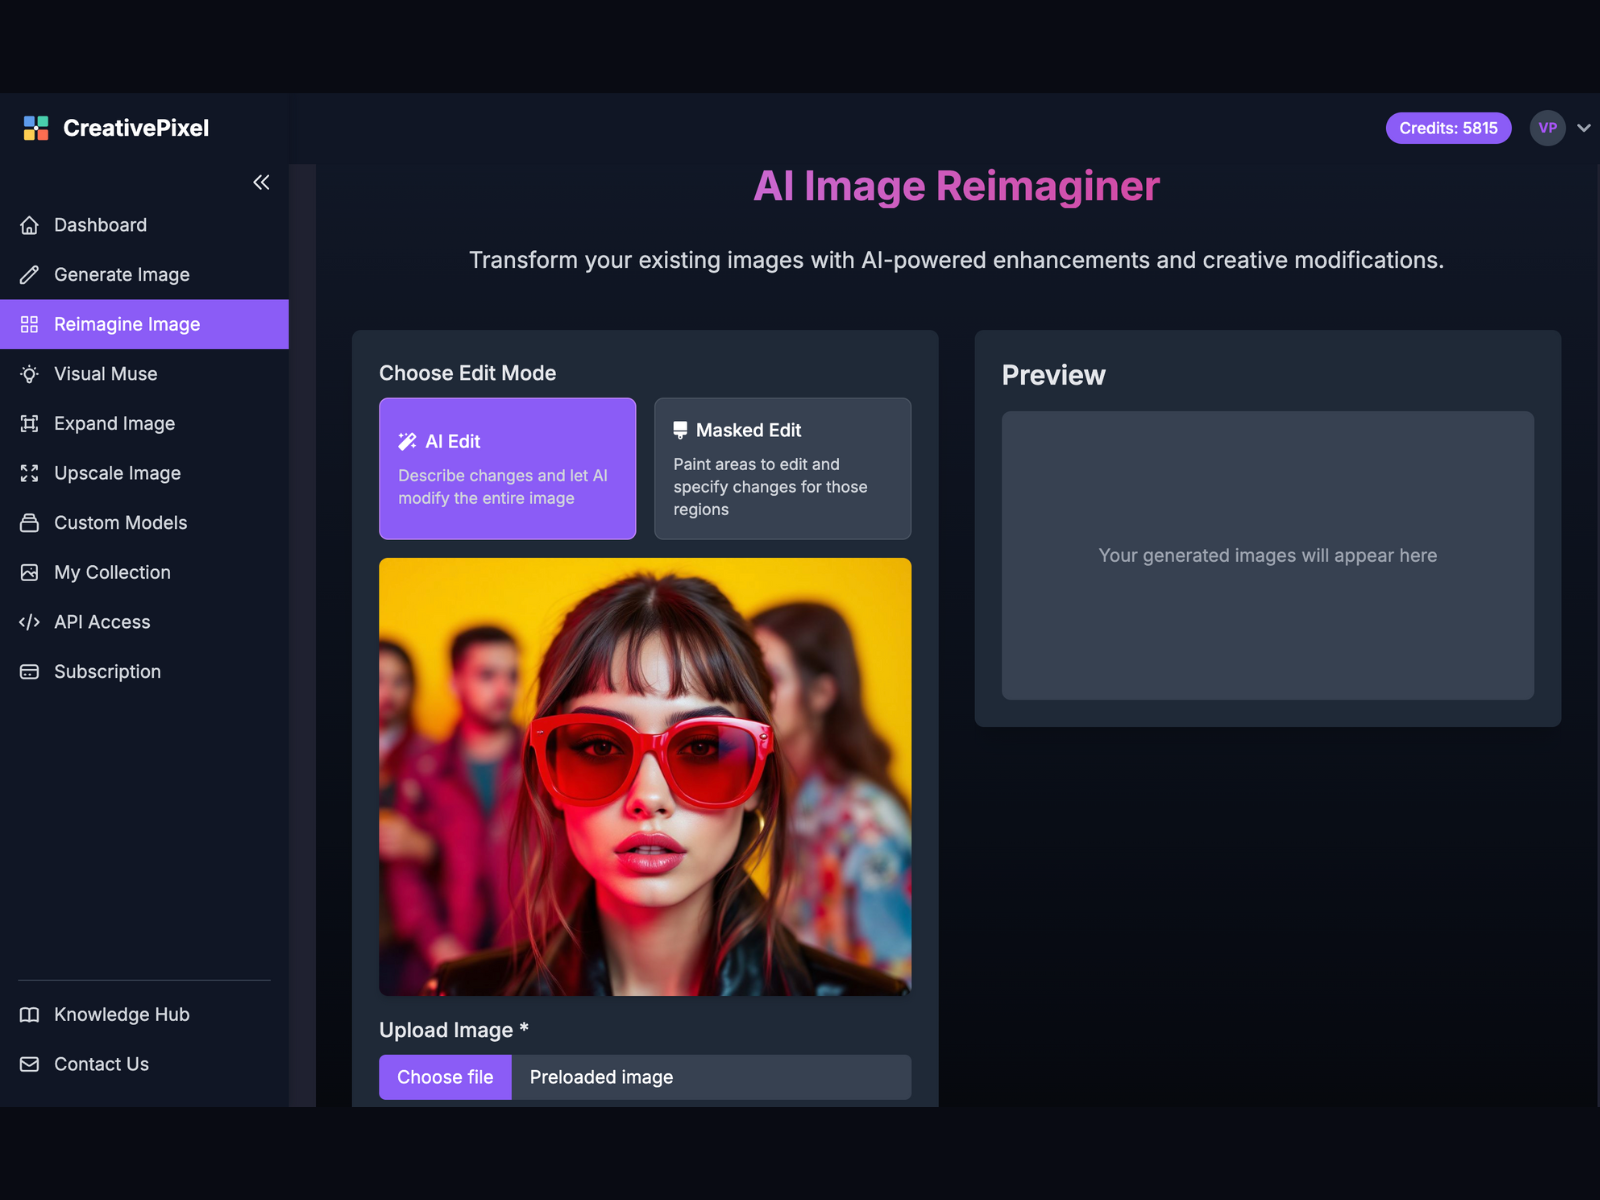Click the Upload Image label
This screenshot has width=1600, height=1200.
click(x=454, y=1030)
